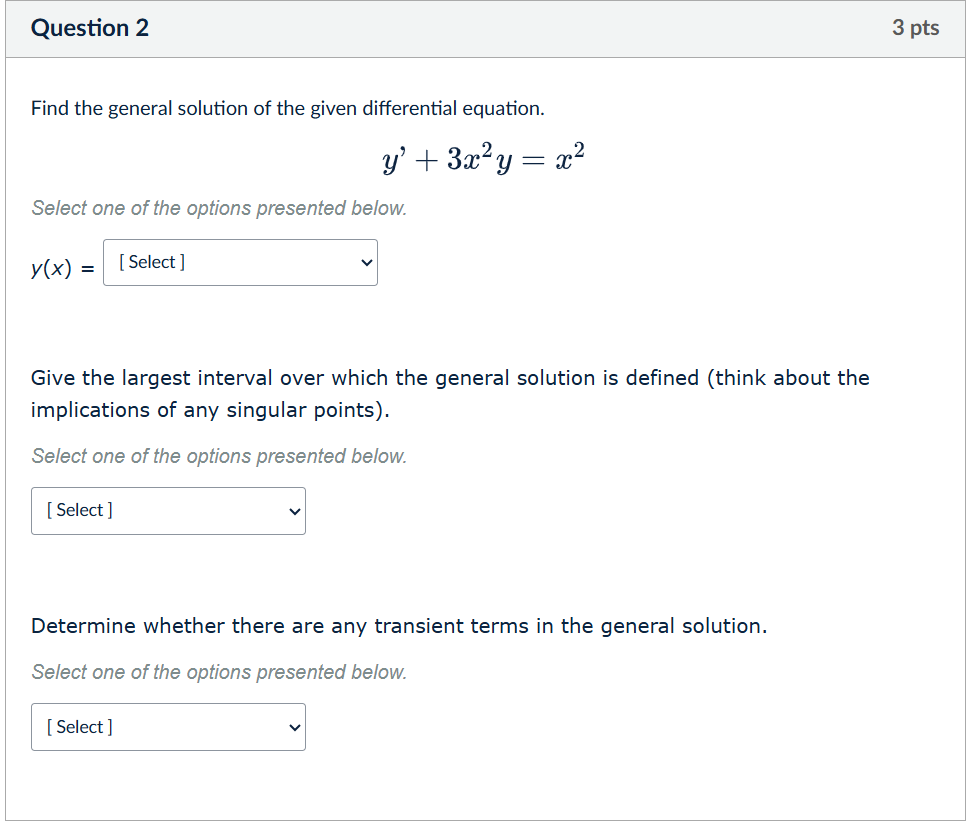Image resolution: width=978 pixels, height=831 pixels.
Task: Expand the dropdown arrow beside y(x) selector
Action: pyautogui.click(x=366, y=262)
